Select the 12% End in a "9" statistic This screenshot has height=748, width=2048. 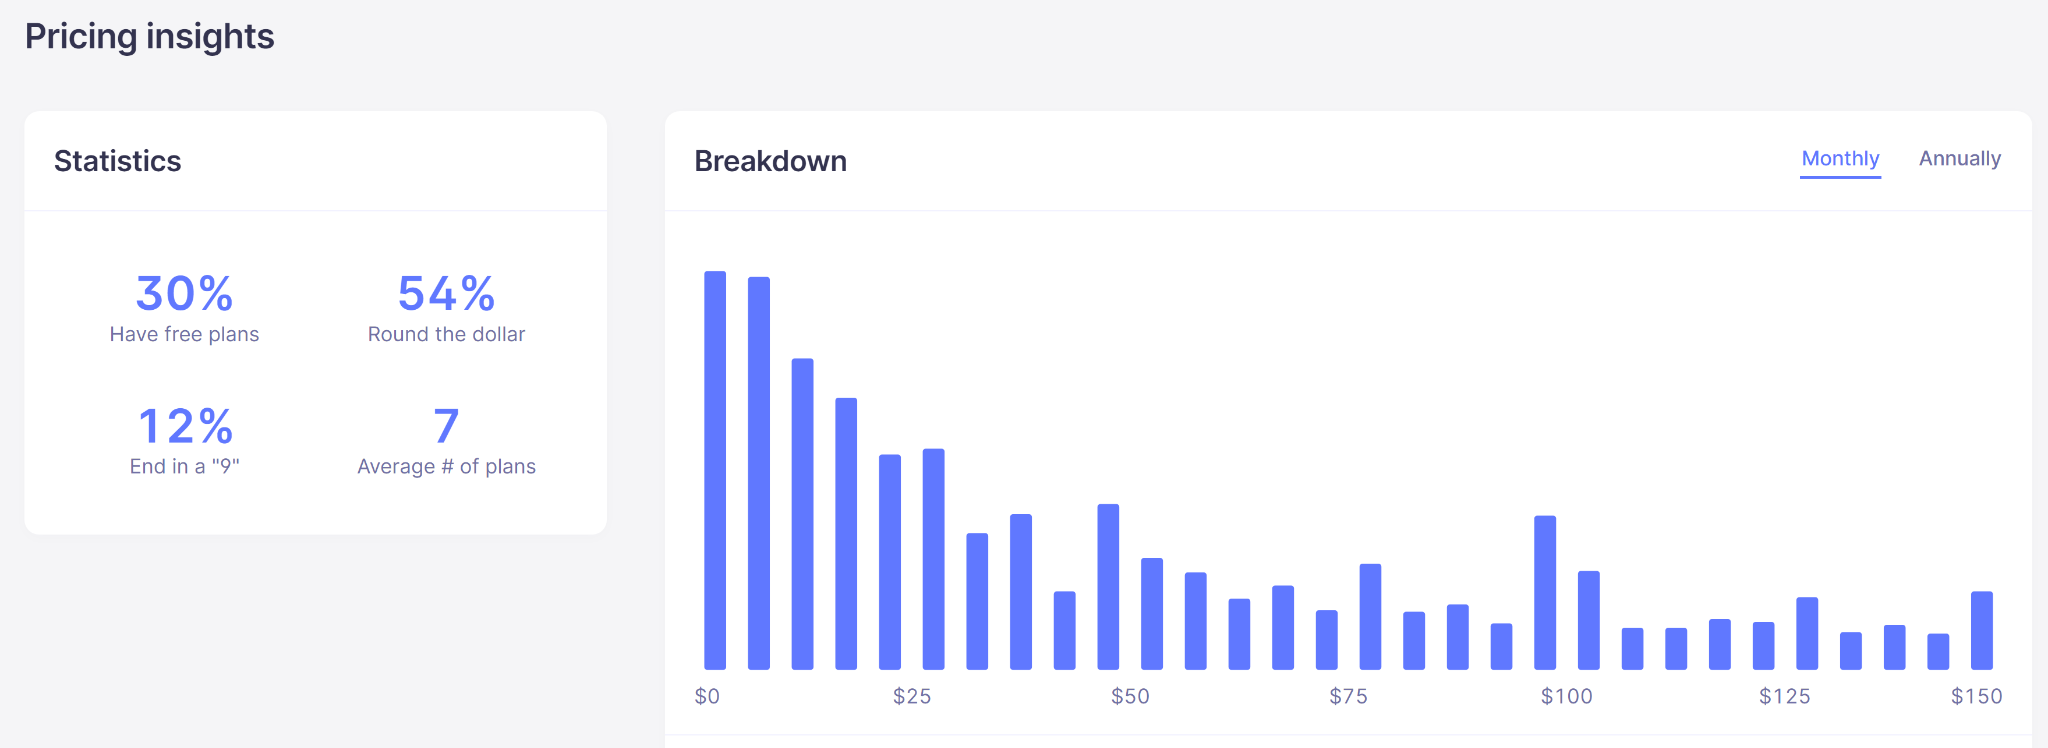(x=184, y=427)
